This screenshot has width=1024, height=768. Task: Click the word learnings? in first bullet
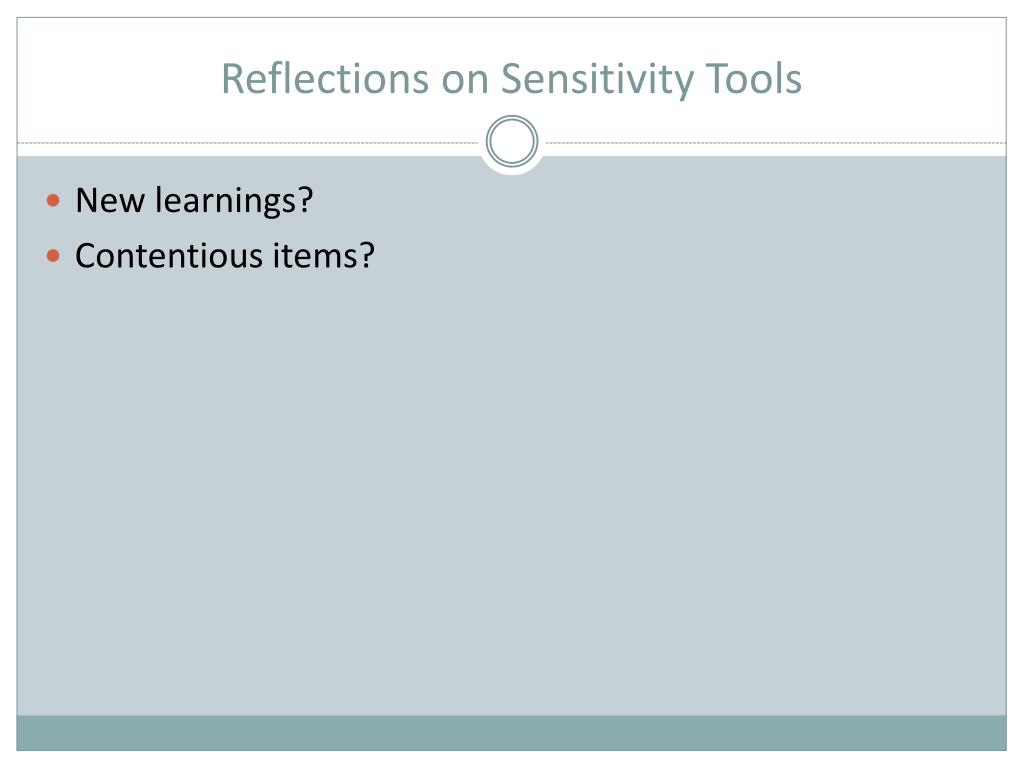pos(234,201)
